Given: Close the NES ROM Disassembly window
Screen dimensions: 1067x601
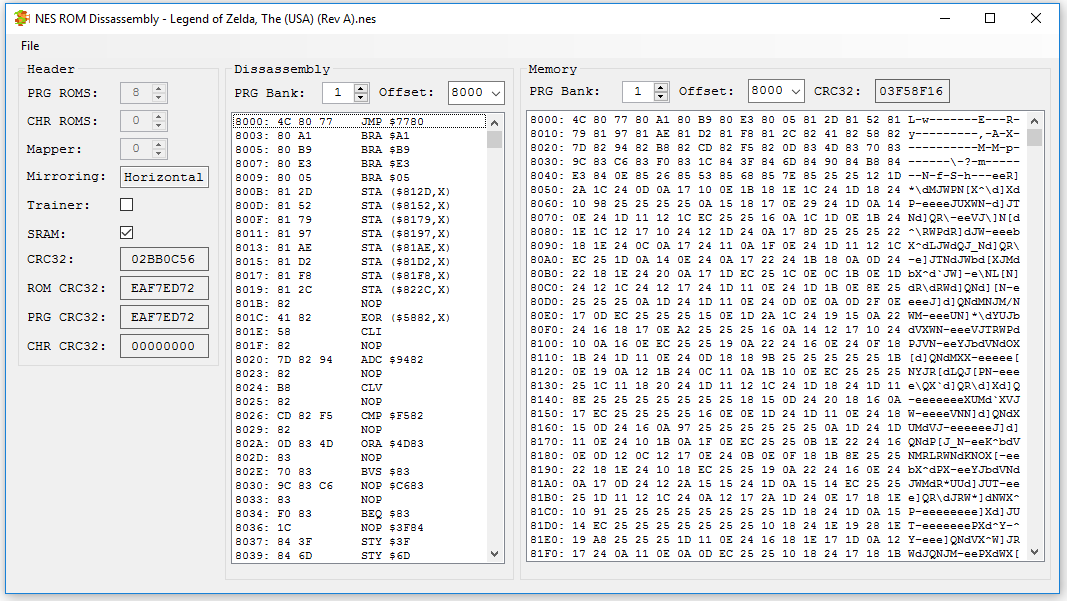Looking at the screenshot, I should pyautogui.click(x=1036, y=18).
